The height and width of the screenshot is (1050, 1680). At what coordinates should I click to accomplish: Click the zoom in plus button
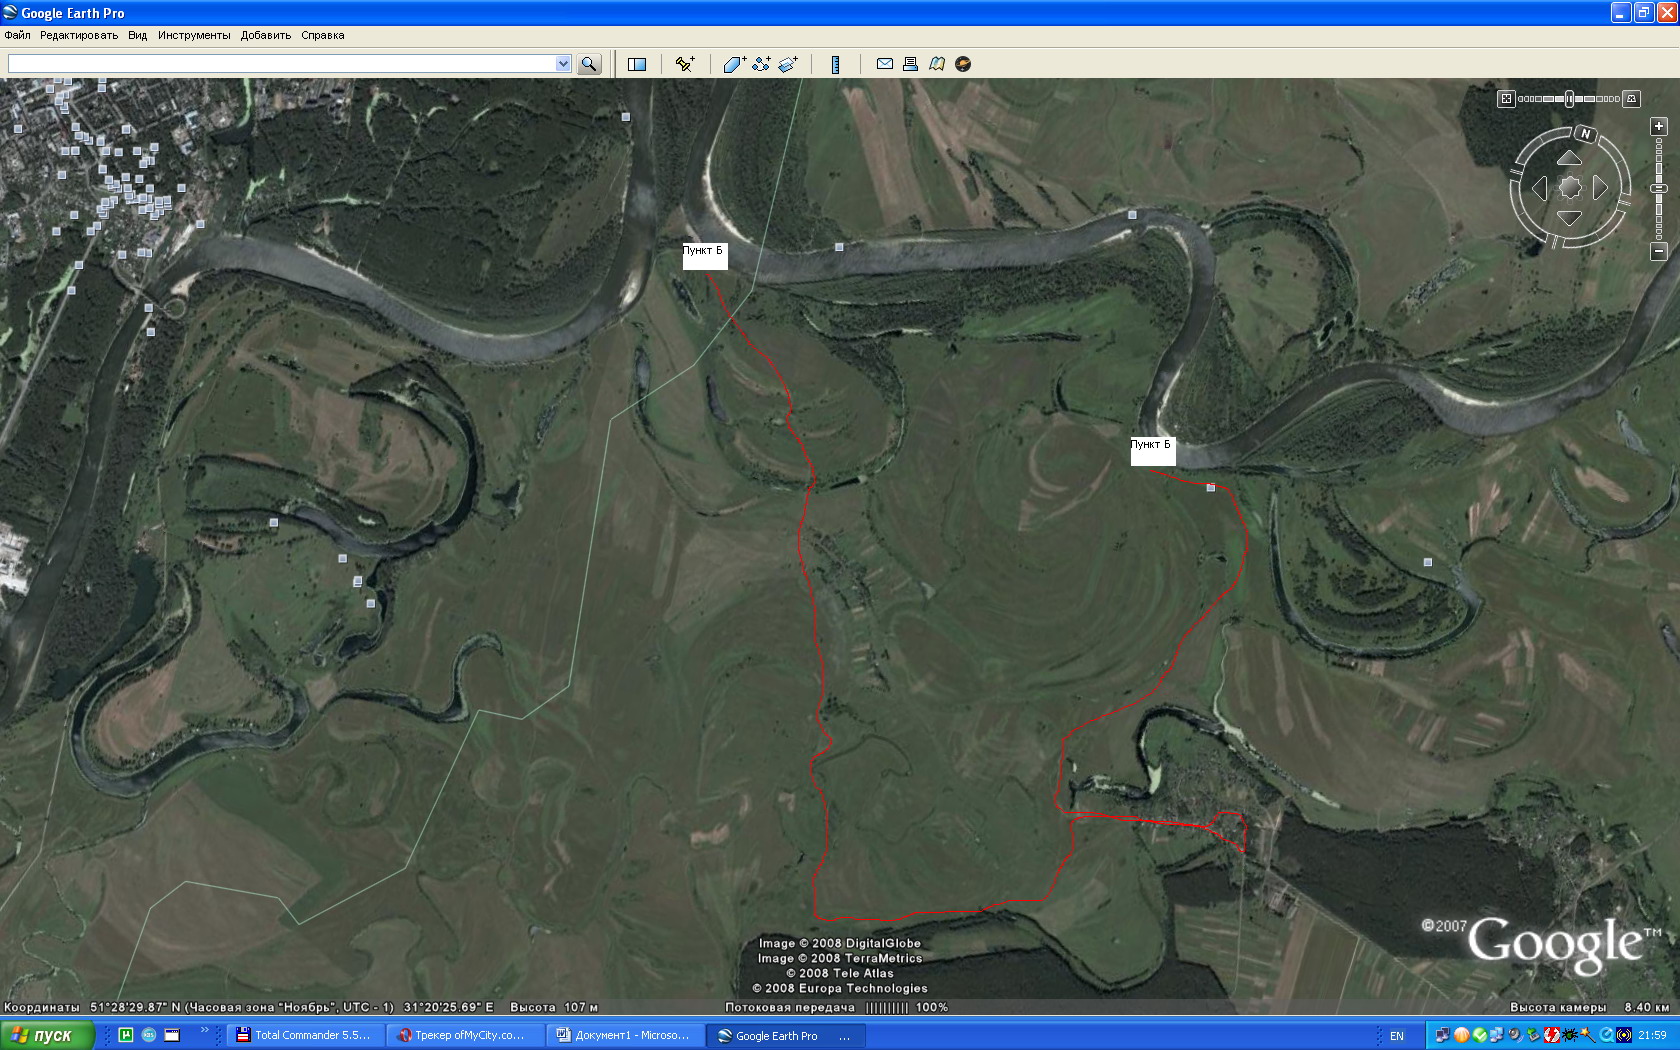tap(1659, 126)
